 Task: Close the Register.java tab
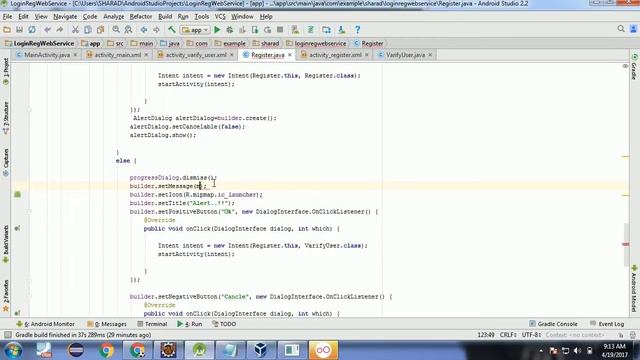pyautogui.click(x=290, y=55)
